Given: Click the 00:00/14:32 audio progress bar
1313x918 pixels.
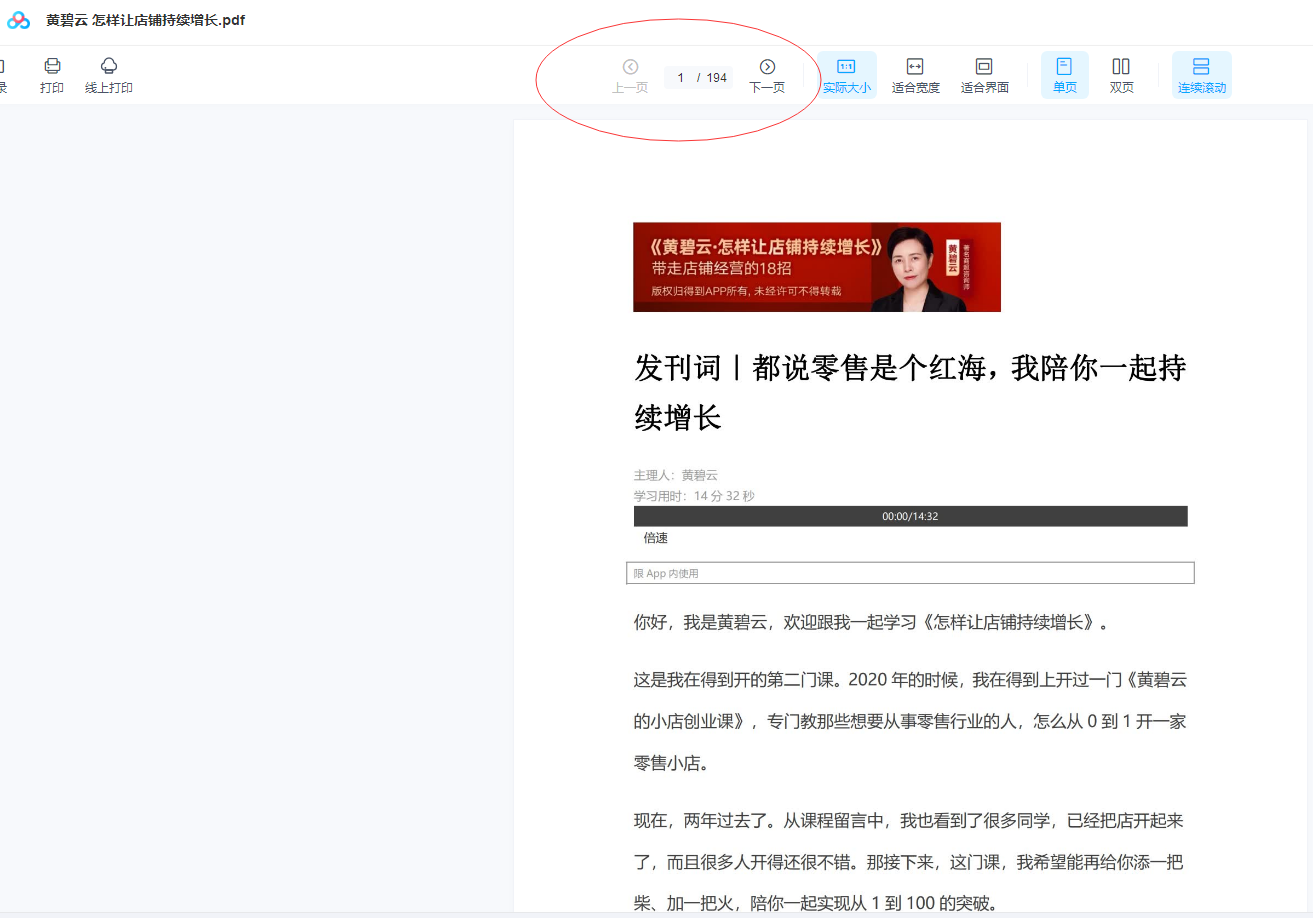Looking at the screenshot, I should tap(910, 516).
